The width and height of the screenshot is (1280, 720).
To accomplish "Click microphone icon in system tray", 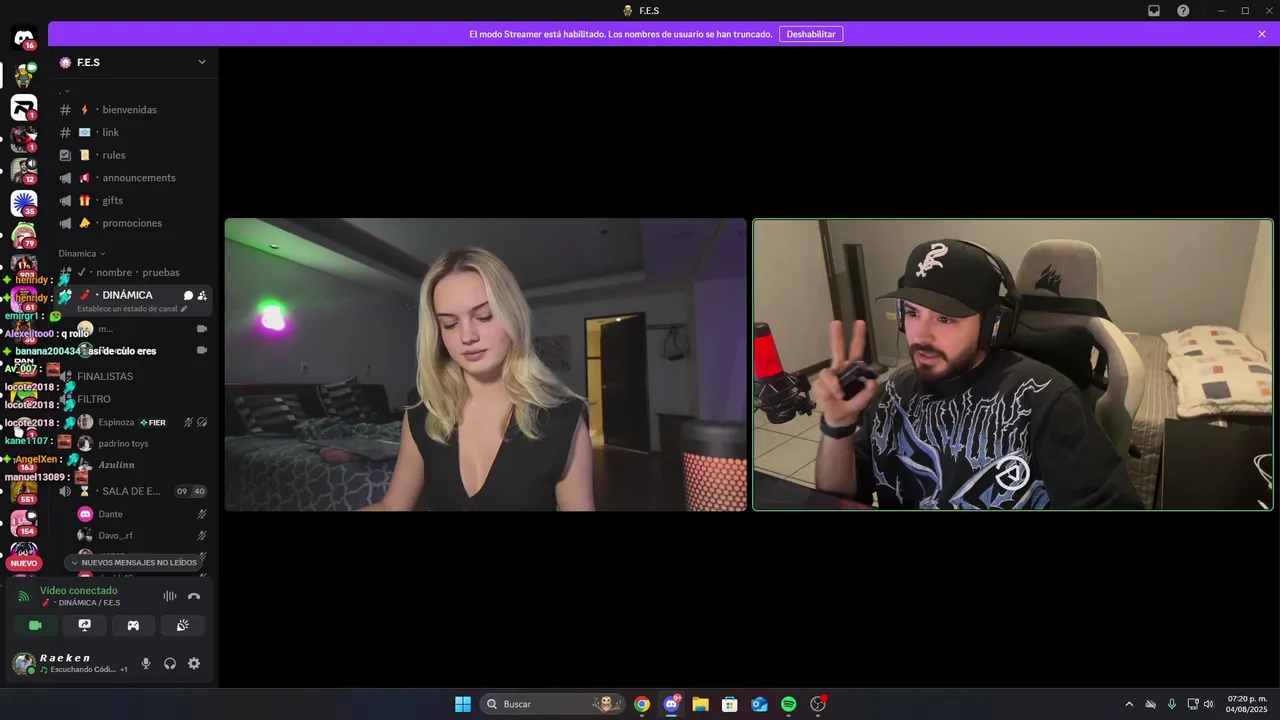I will point(1171,704).
